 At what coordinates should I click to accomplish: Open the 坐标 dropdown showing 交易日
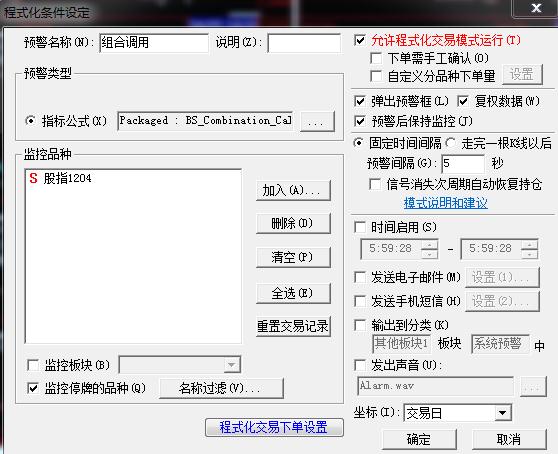pos(458,413)
